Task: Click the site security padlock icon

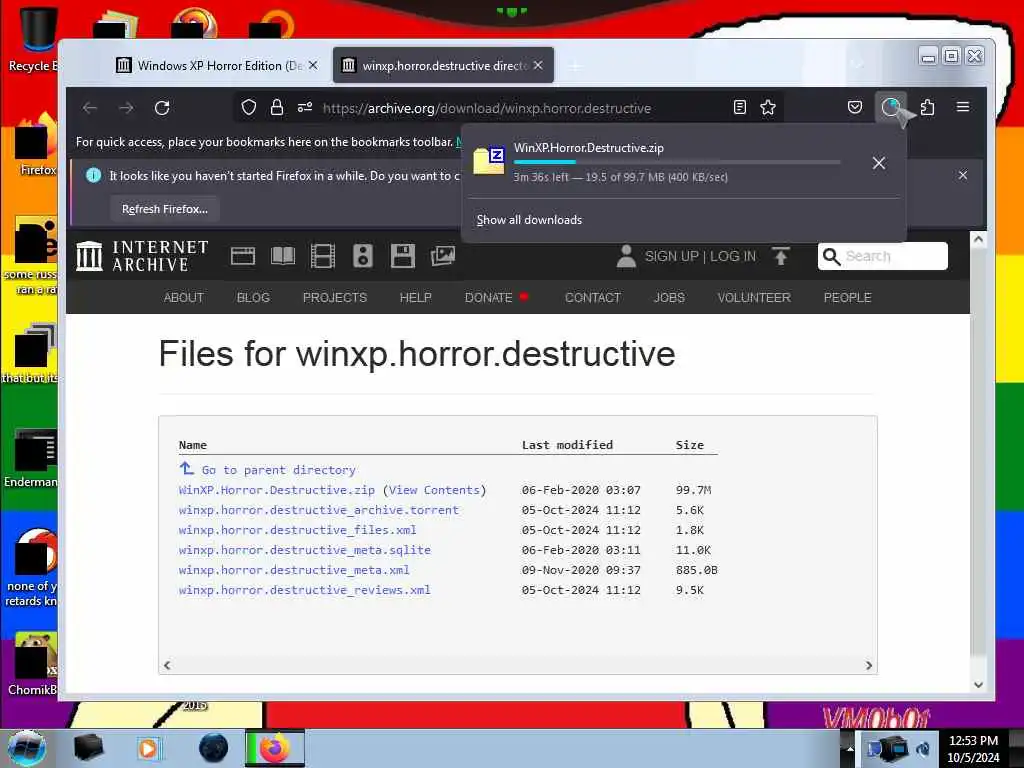Action: 277,108
